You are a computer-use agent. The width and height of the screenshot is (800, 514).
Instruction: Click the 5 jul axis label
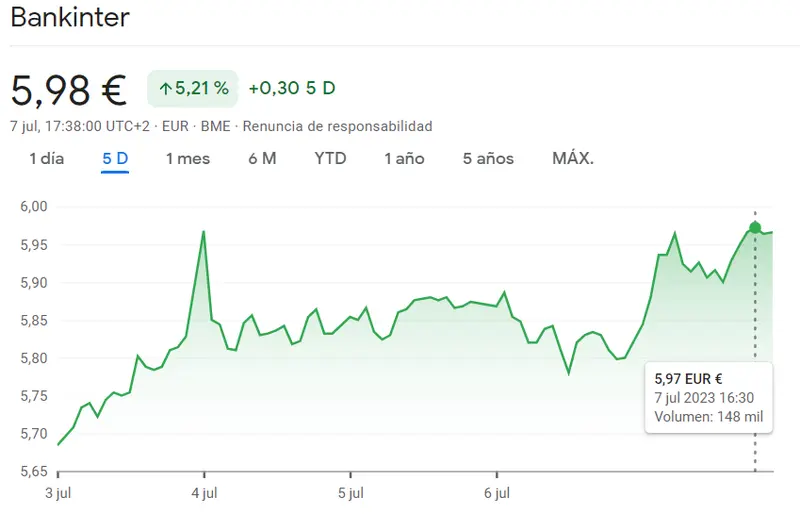pyautogui.click(x=351, y=494)
